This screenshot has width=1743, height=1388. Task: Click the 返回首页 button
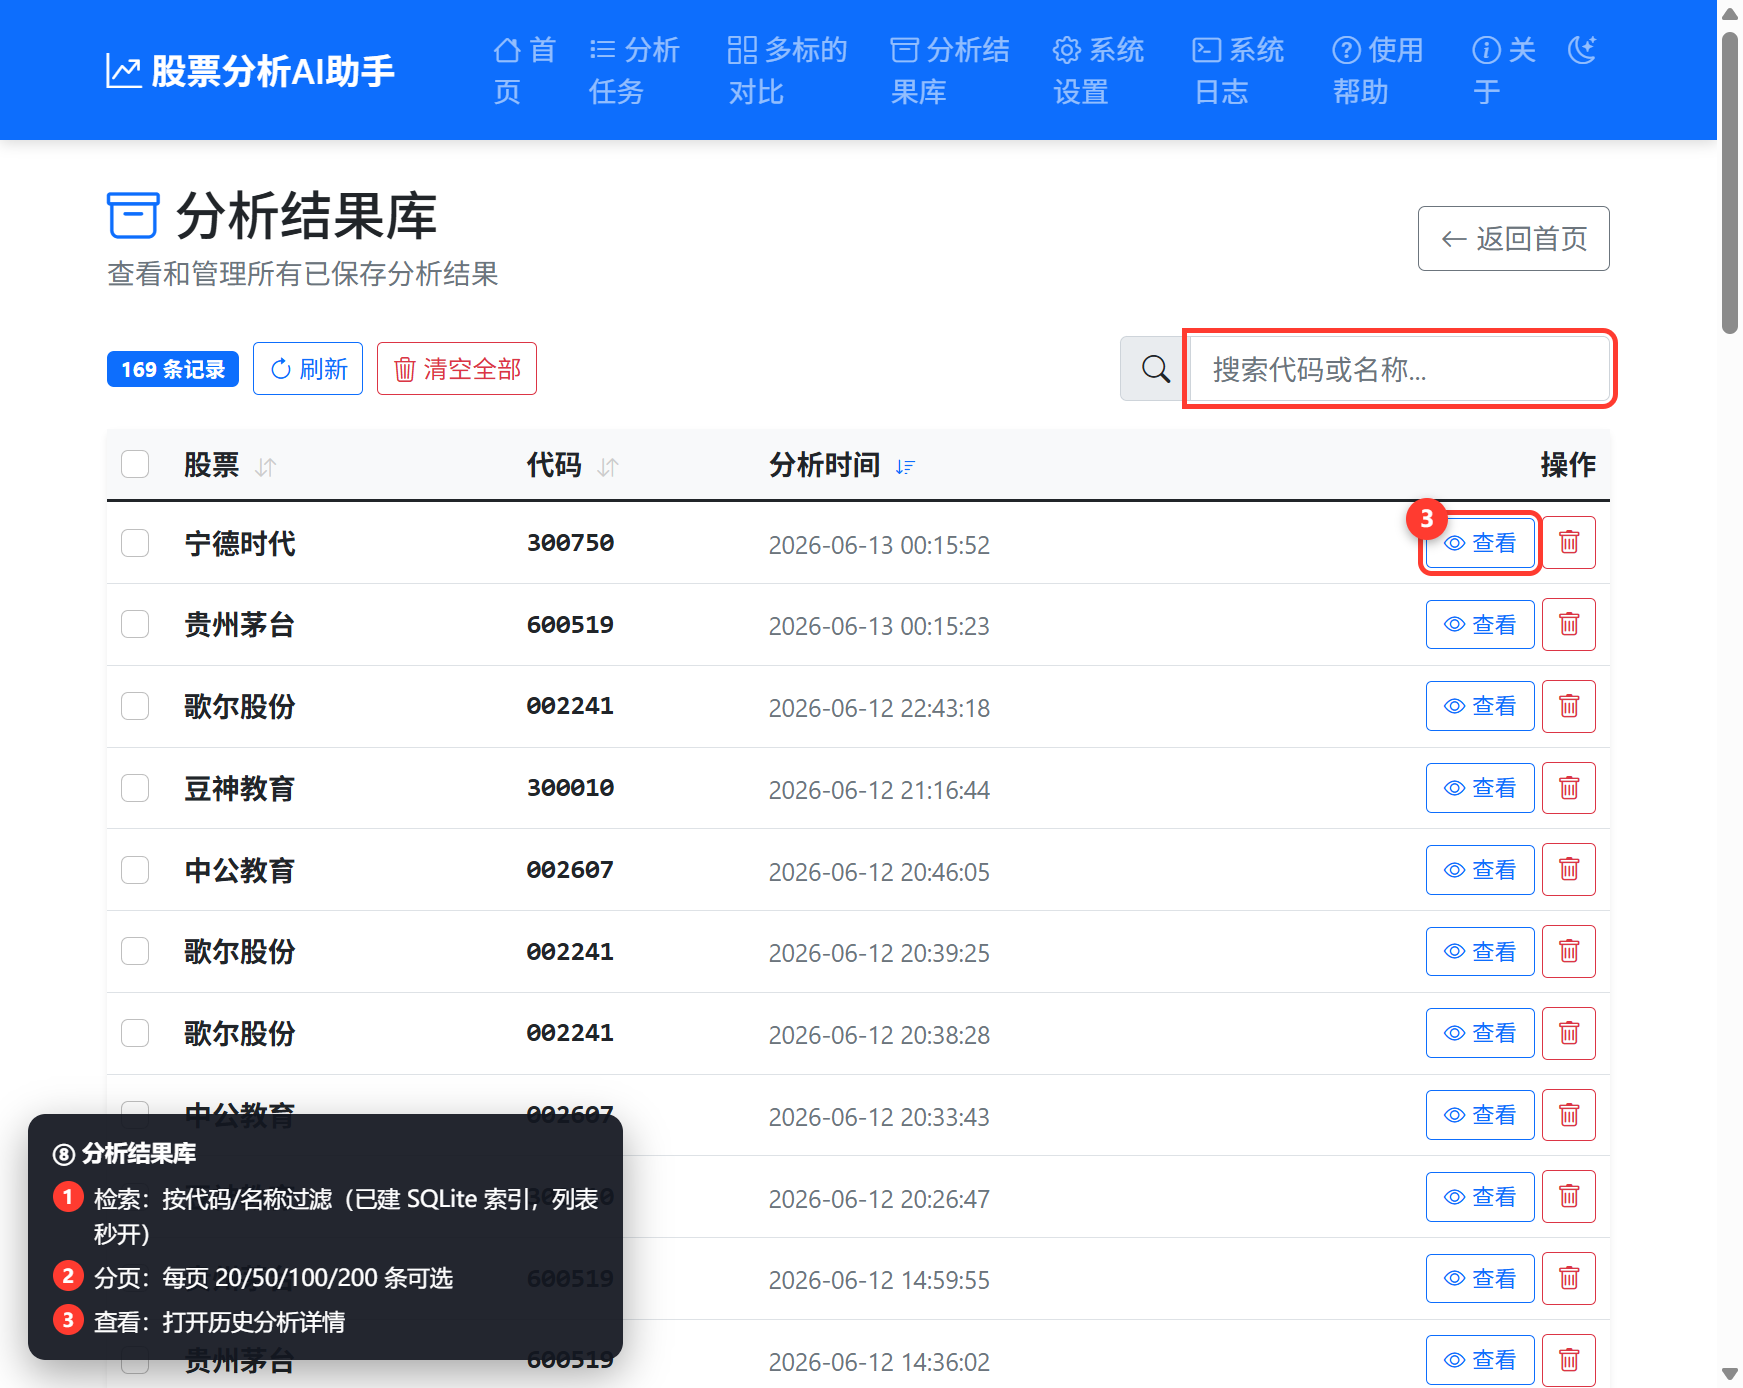(1513, 238)
